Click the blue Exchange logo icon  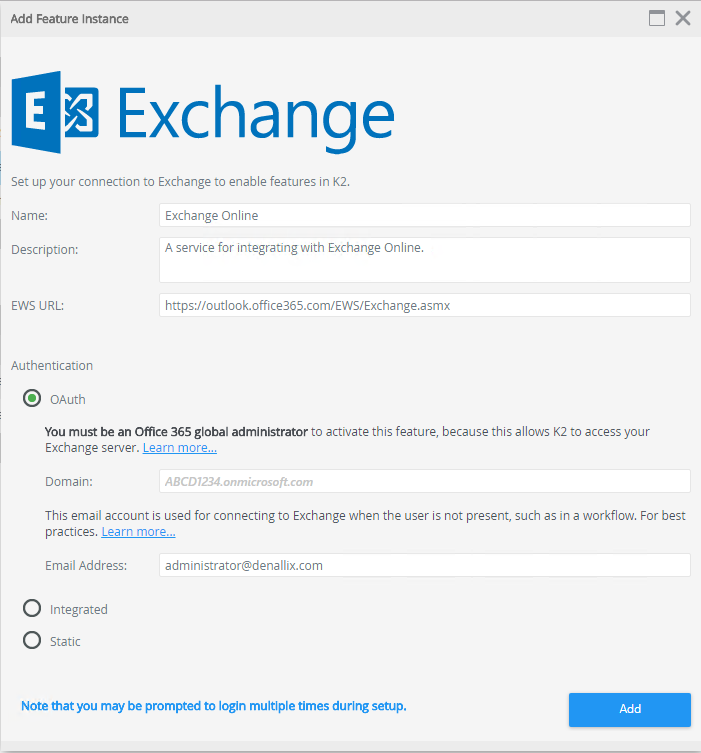click(x=53, y=111)
